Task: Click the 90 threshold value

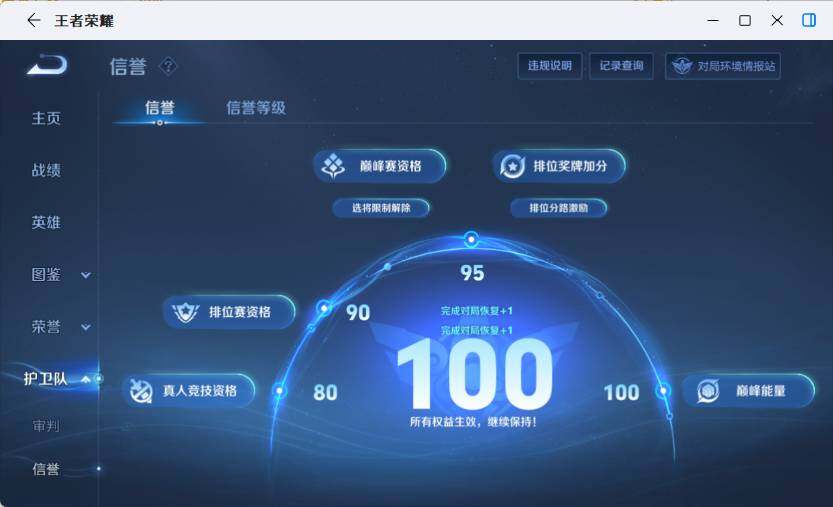Action: tap(358, 312)
